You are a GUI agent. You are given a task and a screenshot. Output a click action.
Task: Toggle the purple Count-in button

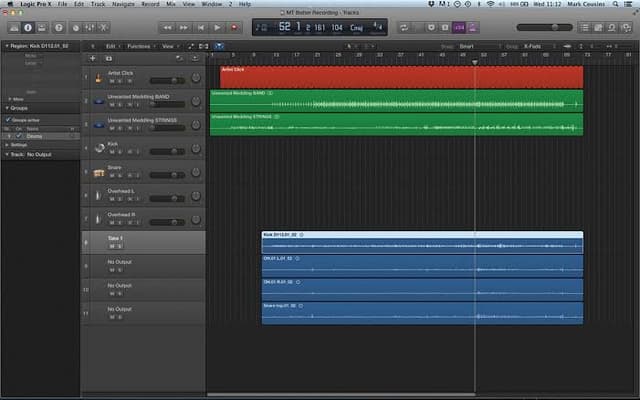click(x=459, y=28)
